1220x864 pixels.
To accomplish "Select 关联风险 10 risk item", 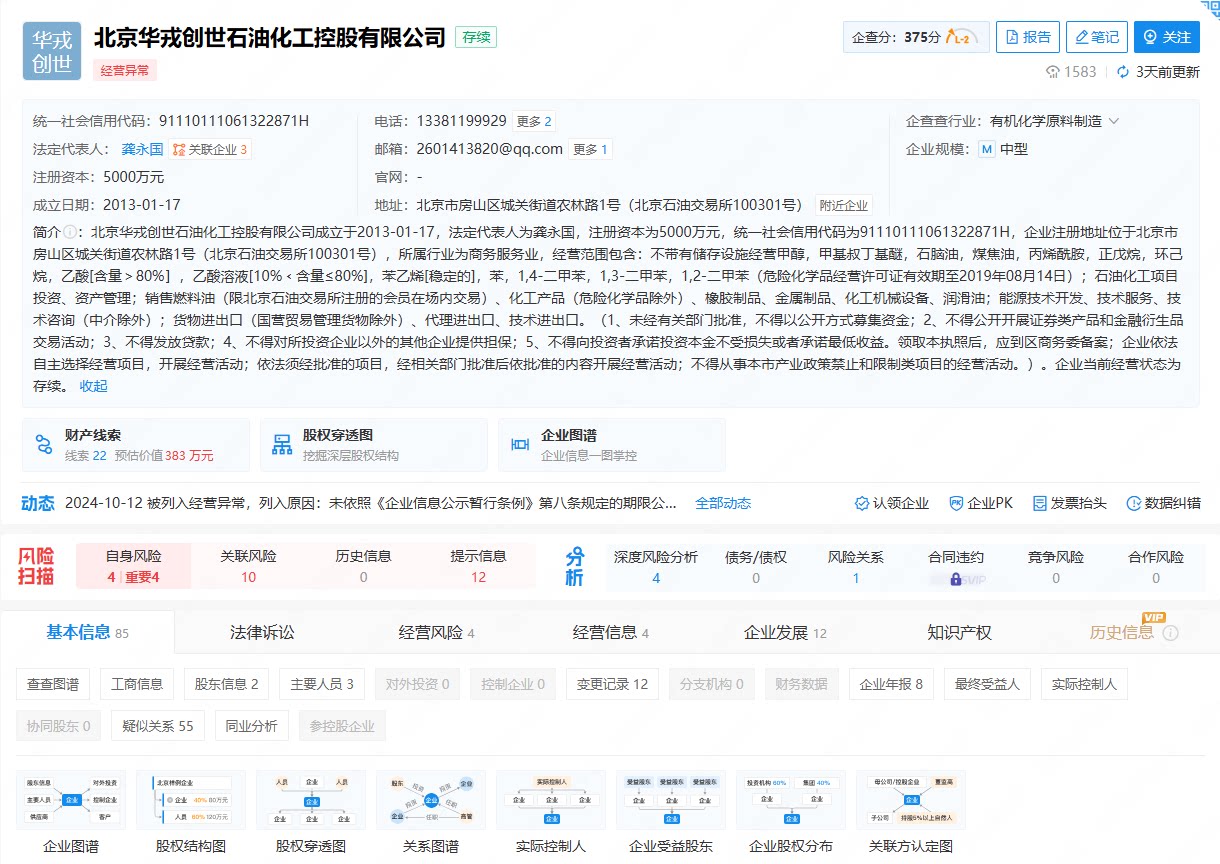I will pos(248,566).
